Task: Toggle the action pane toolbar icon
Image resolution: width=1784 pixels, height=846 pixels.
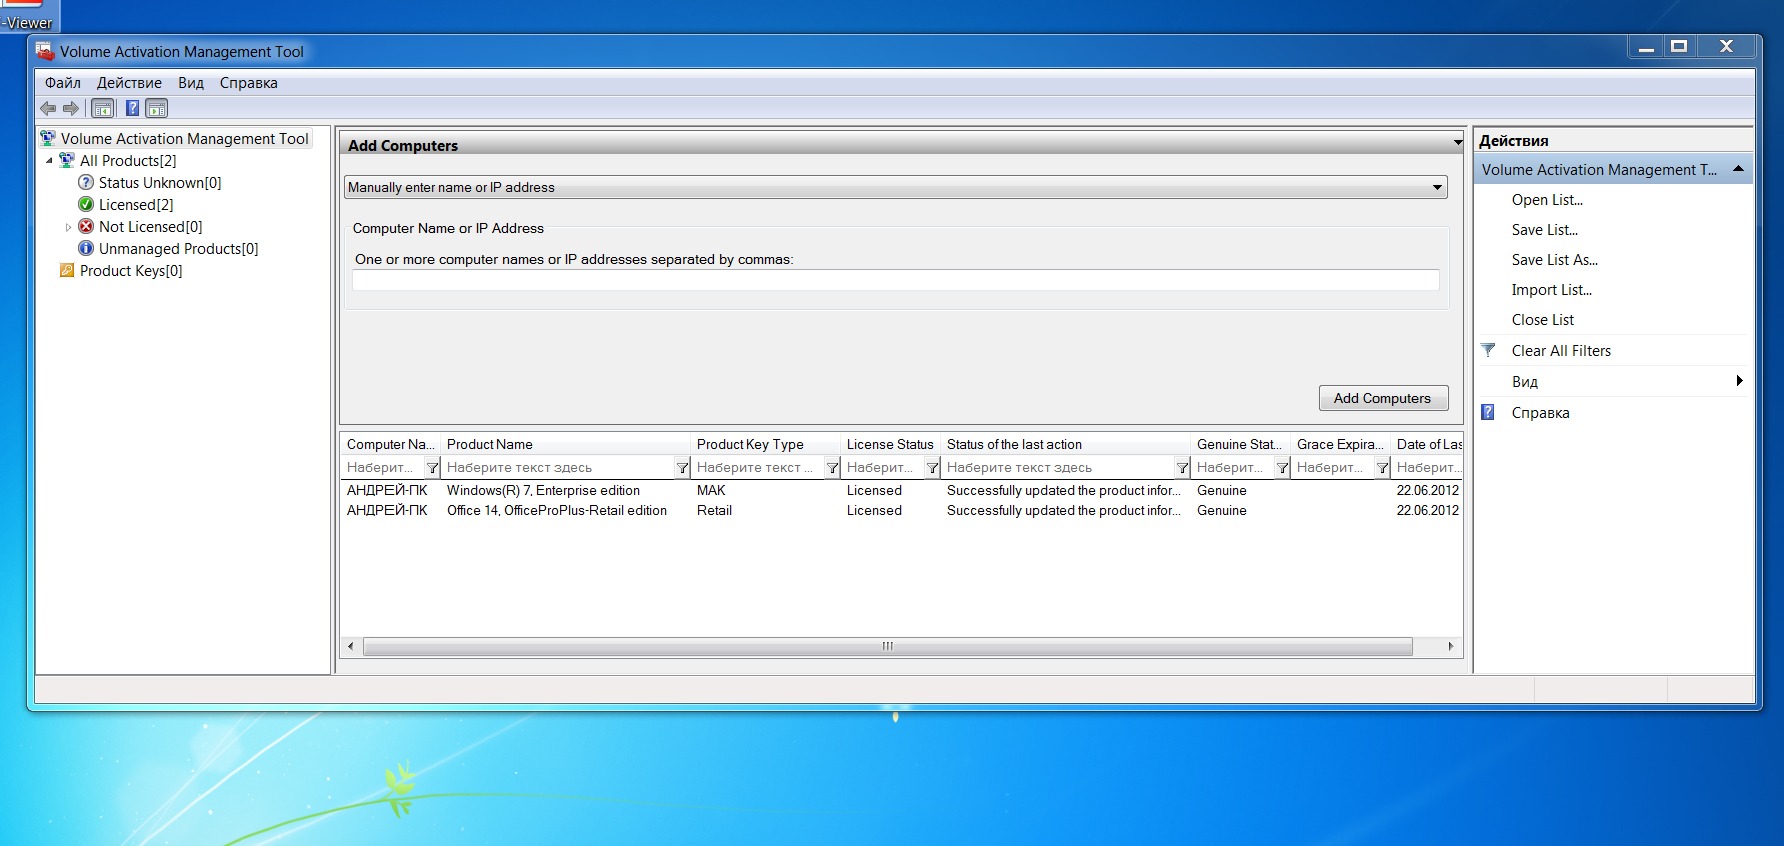Action: [157, 108]
